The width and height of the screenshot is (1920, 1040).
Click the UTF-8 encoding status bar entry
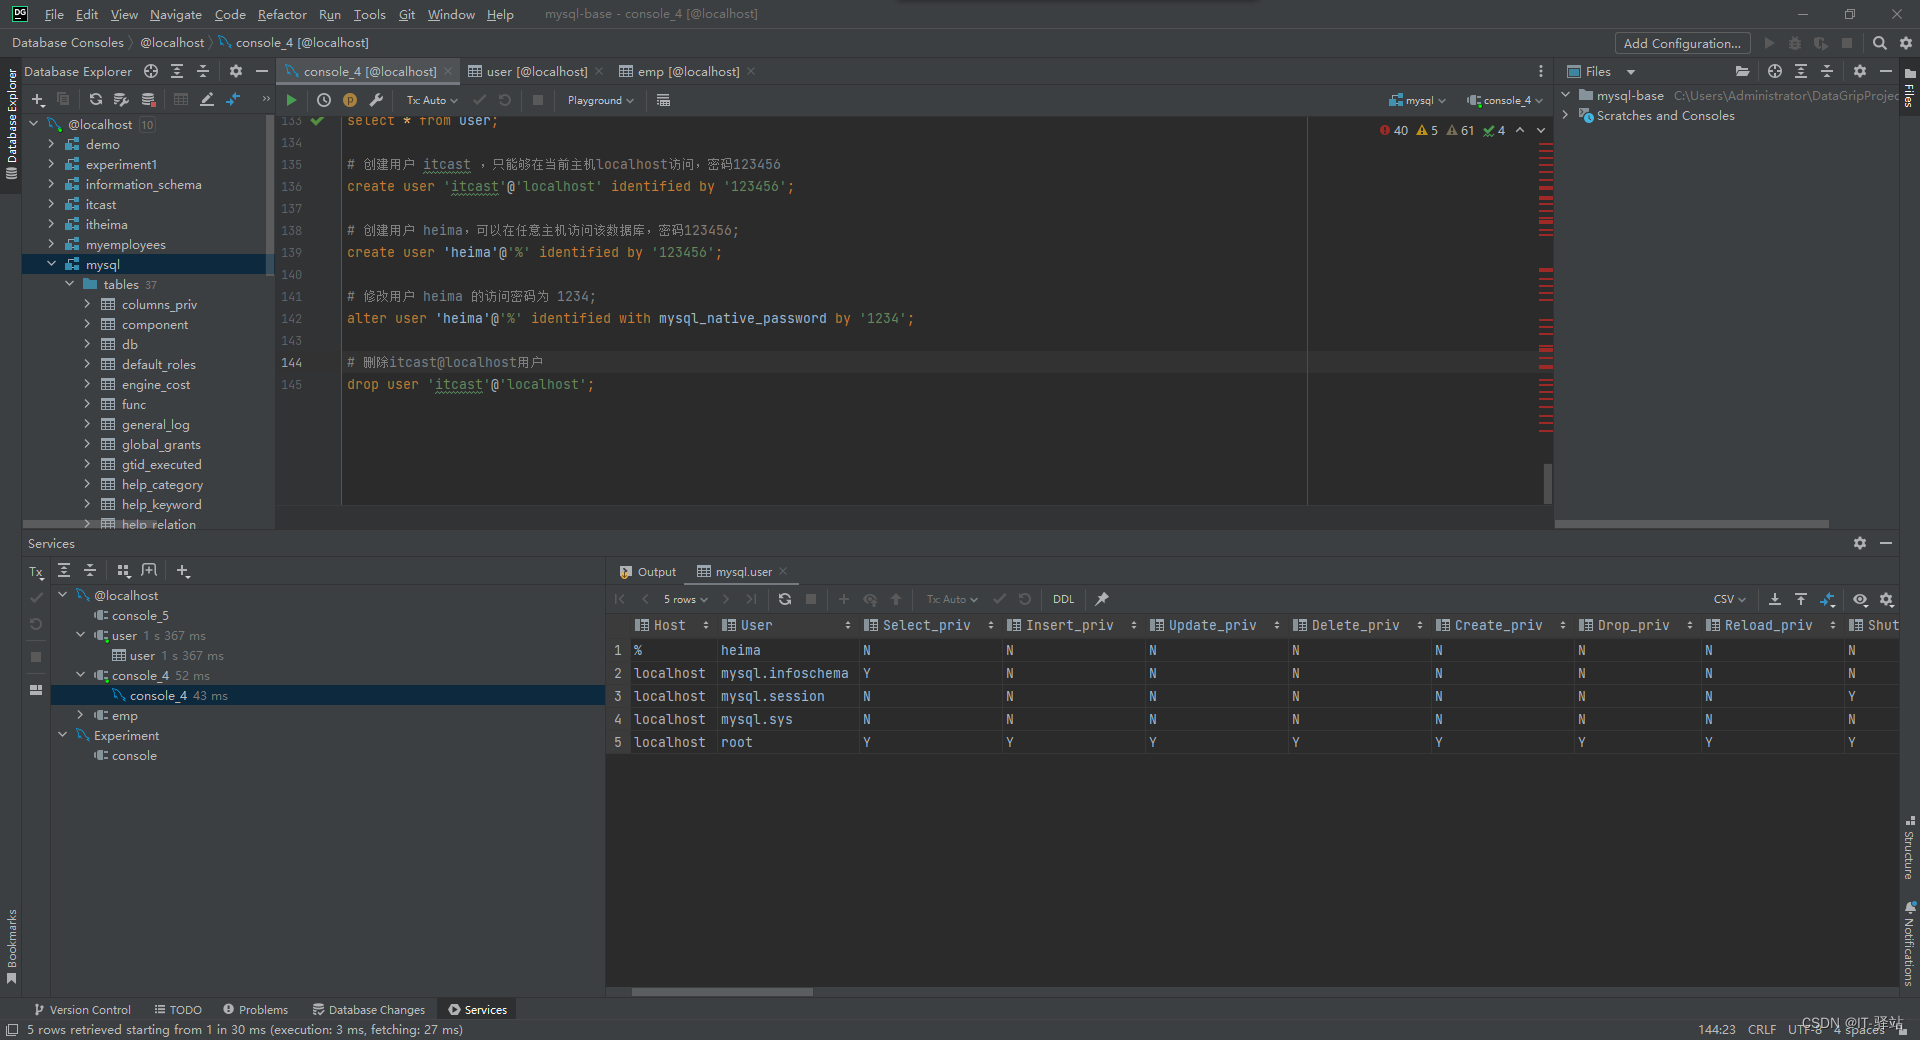1805,1029
